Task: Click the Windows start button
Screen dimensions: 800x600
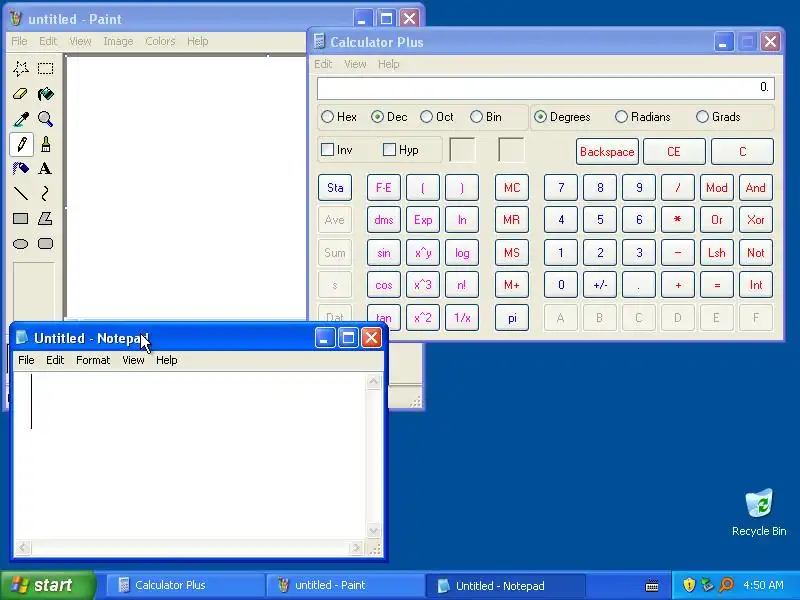Action: pos(47,585)
